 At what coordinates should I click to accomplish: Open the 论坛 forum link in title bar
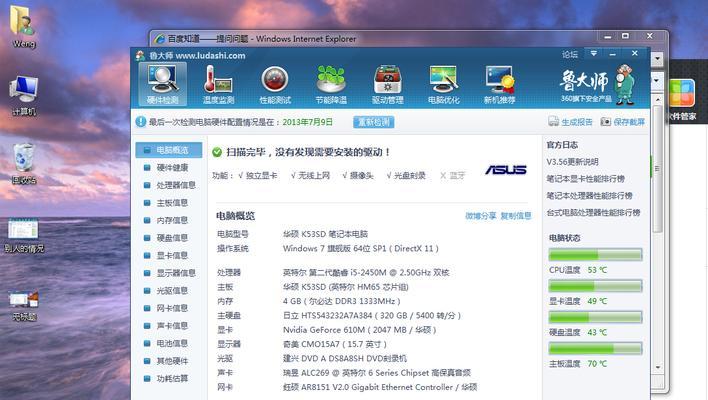click(x=570, y=55)
